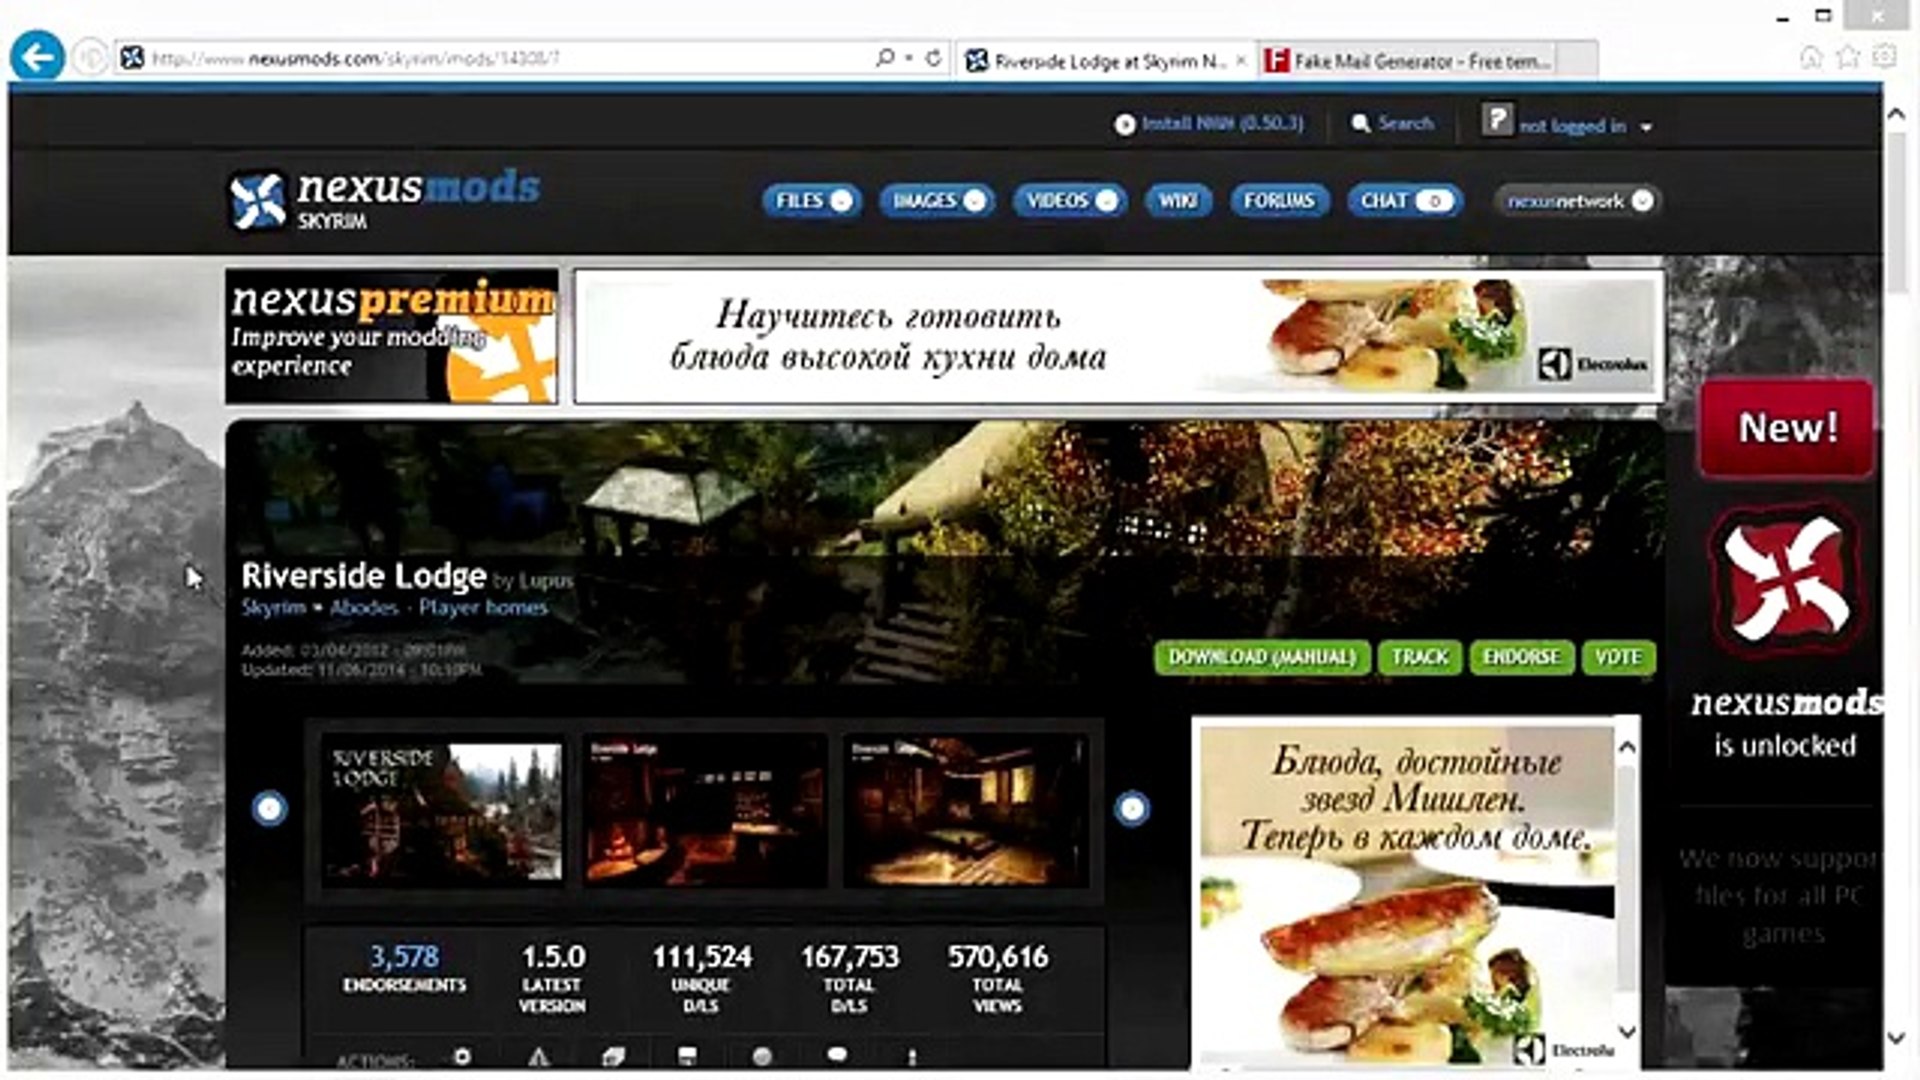The width and height of the screenshot is (1920, 1080).
Task: Click the 3,578 endorsements count
Action: [404, 957]
